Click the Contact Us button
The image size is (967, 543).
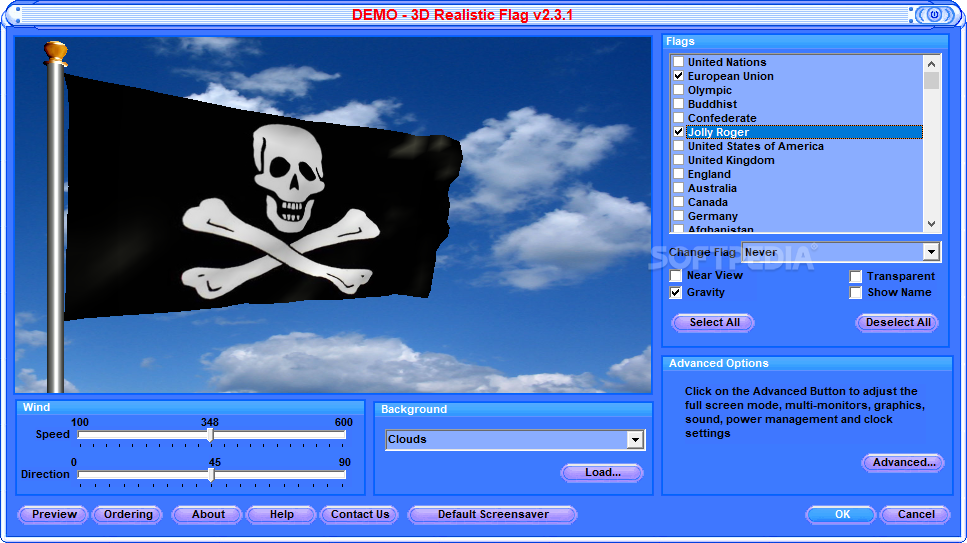[x=360, y=515]
